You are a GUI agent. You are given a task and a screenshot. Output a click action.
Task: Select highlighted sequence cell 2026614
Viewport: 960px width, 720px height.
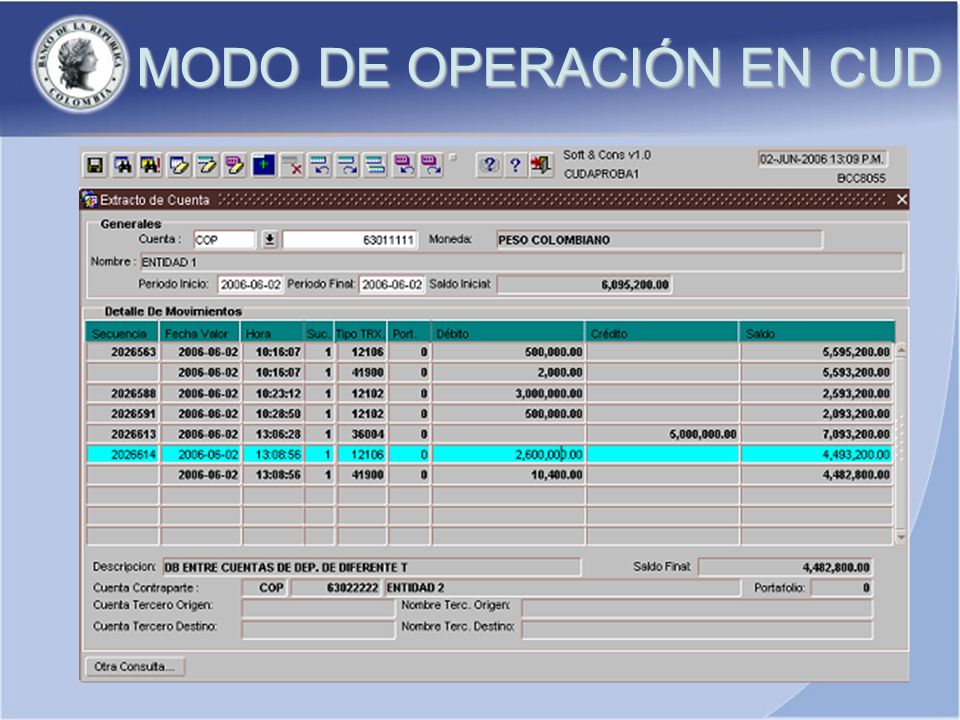point(122,454)
